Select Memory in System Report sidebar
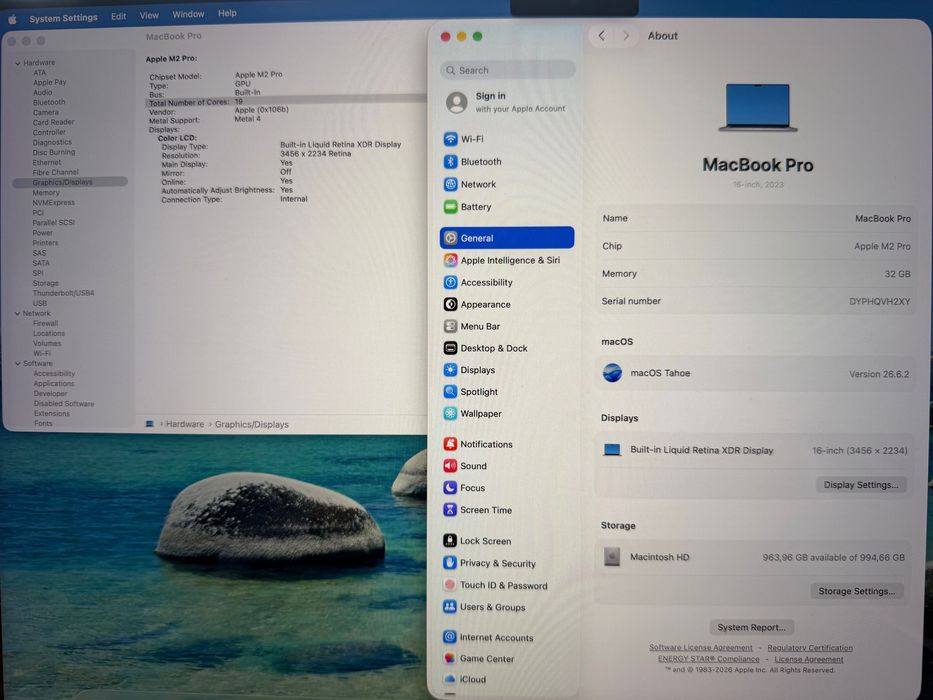Image resolution: width=933 pixels, height=700 pixels. 46,193
